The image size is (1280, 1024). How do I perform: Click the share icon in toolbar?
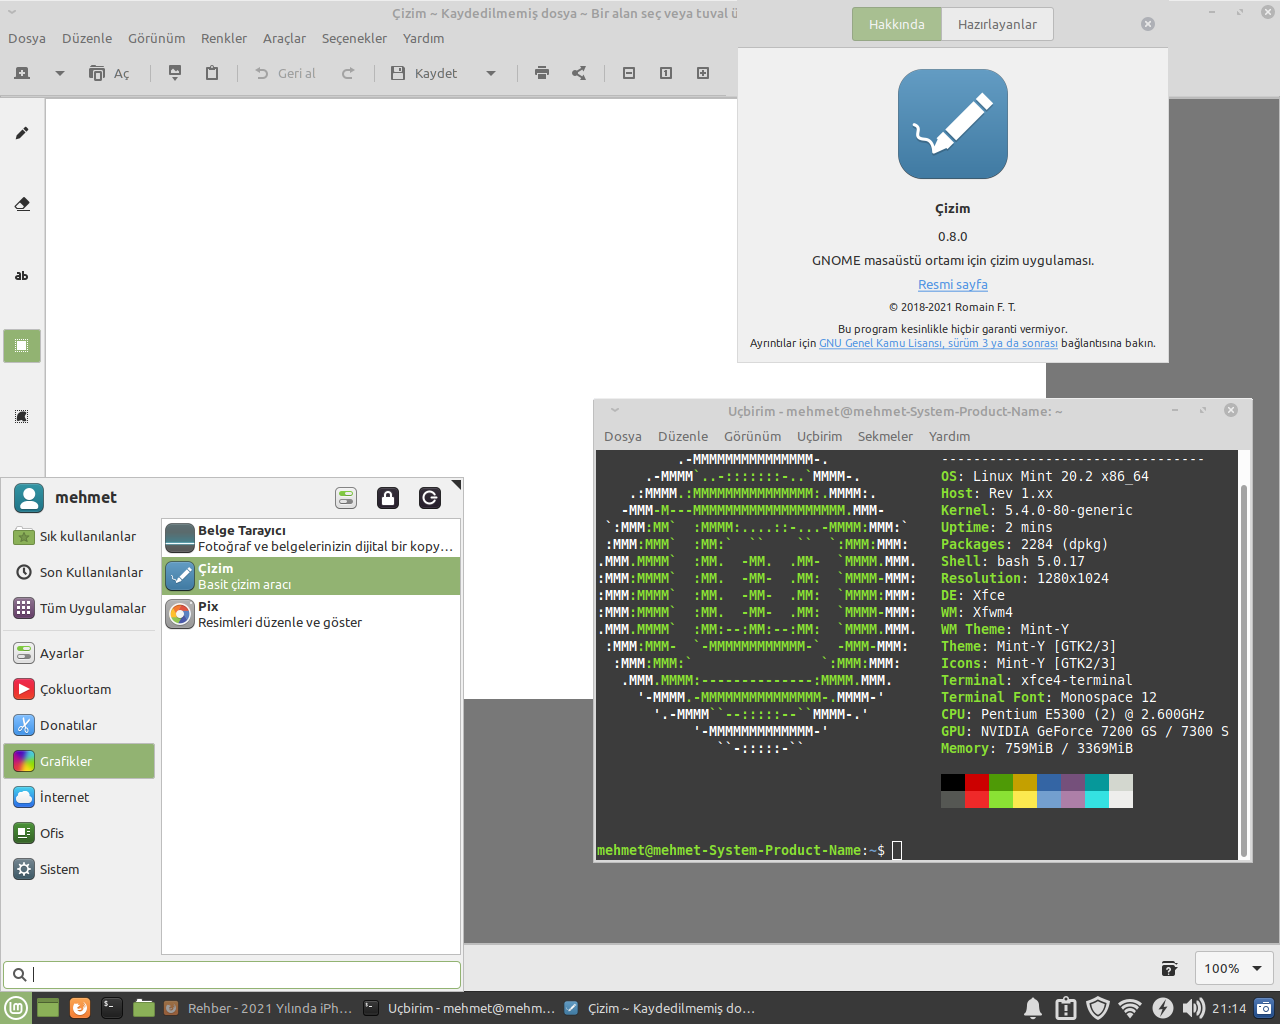(579, 73)
